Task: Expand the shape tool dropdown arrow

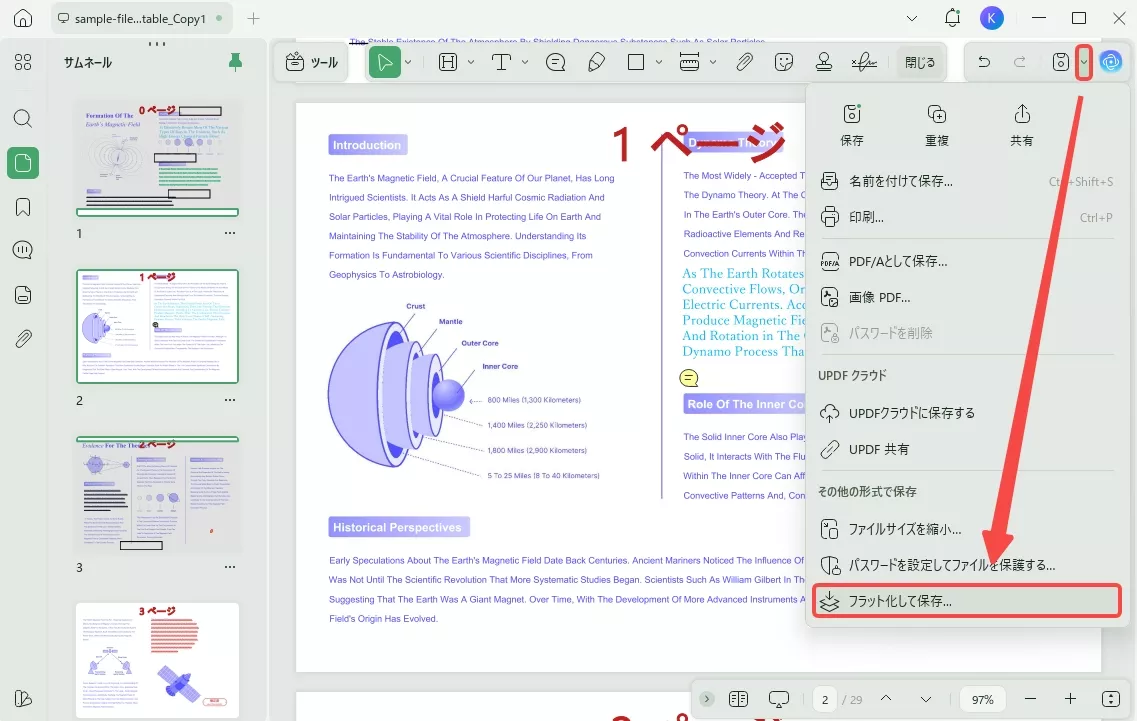Action: pos(659,62)
